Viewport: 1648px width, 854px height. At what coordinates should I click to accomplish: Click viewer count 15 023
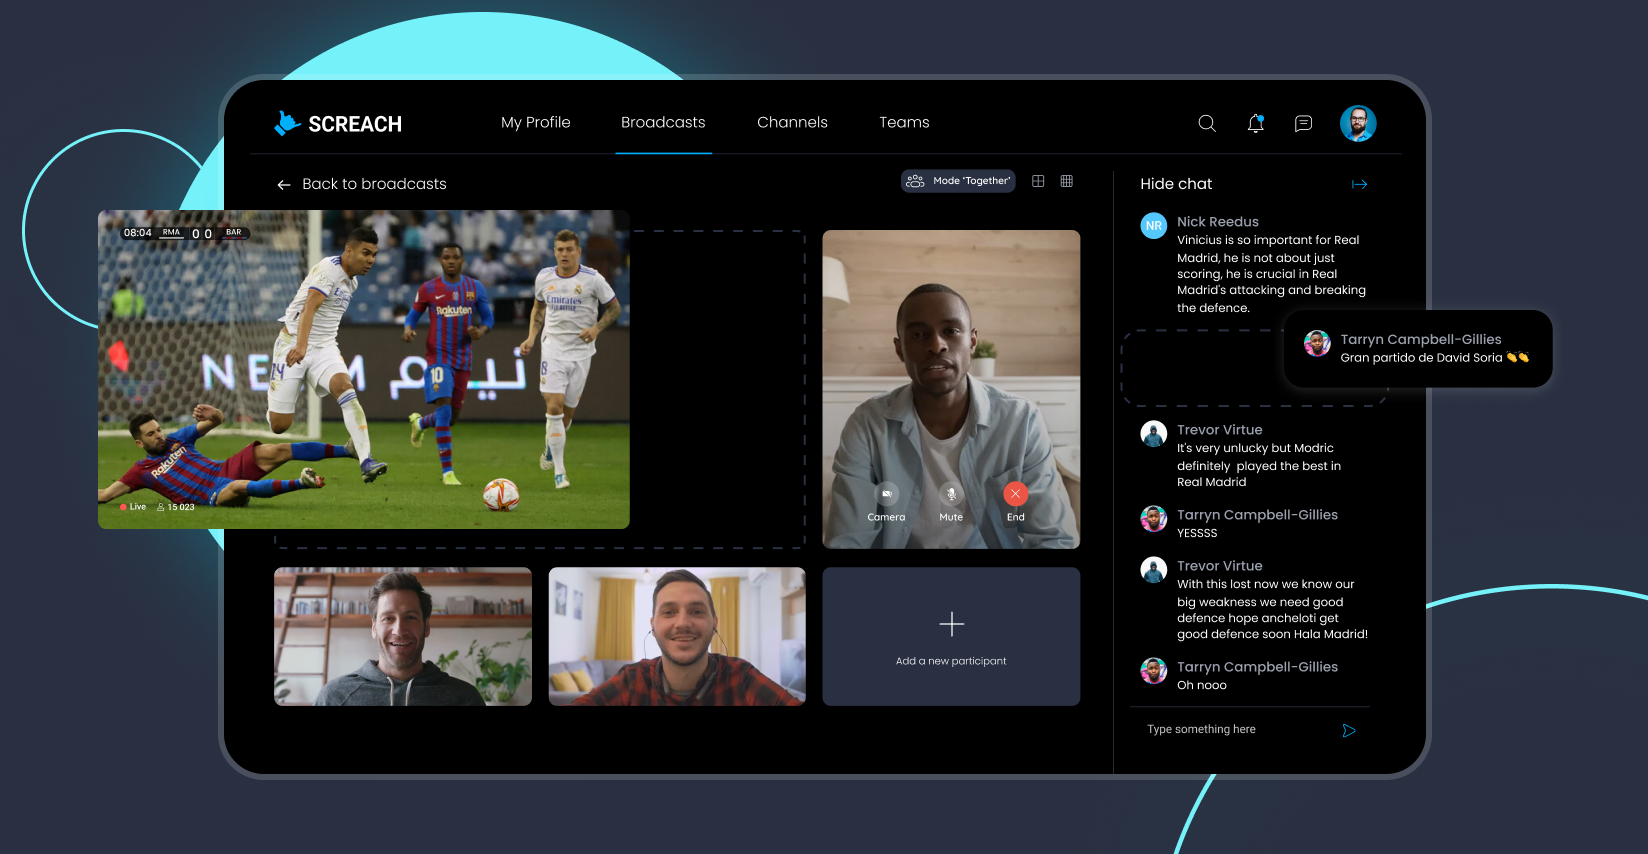pos(176,507)
